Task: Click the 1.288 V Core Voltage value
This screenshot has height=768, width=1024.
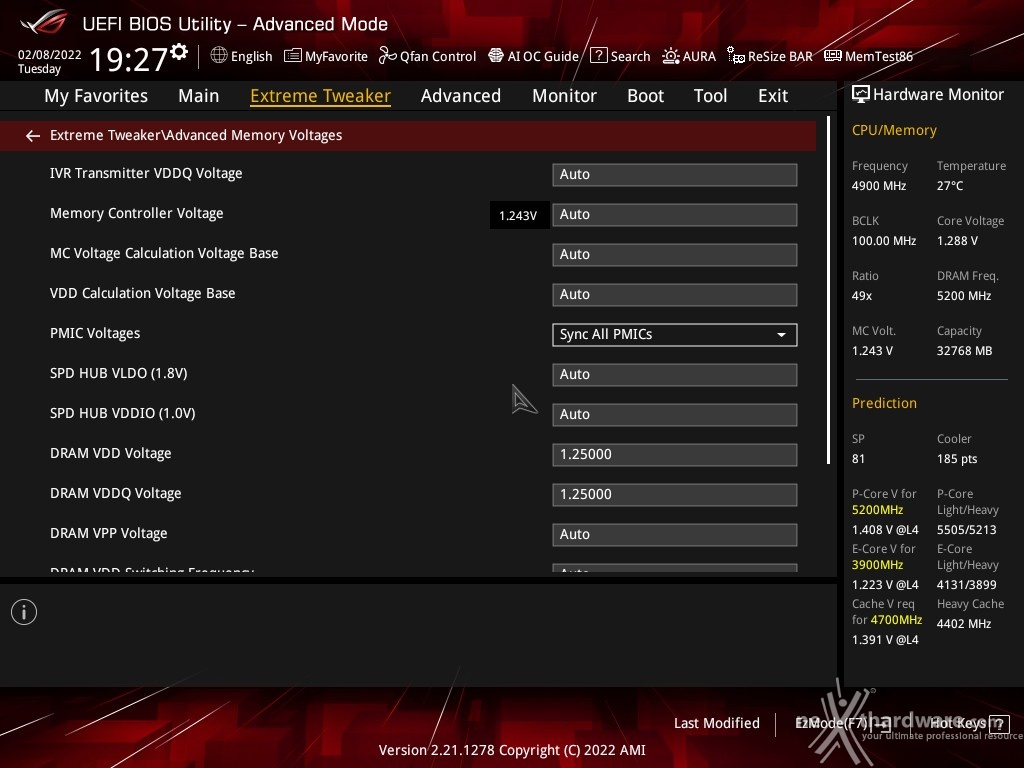Action: (957, 241)
